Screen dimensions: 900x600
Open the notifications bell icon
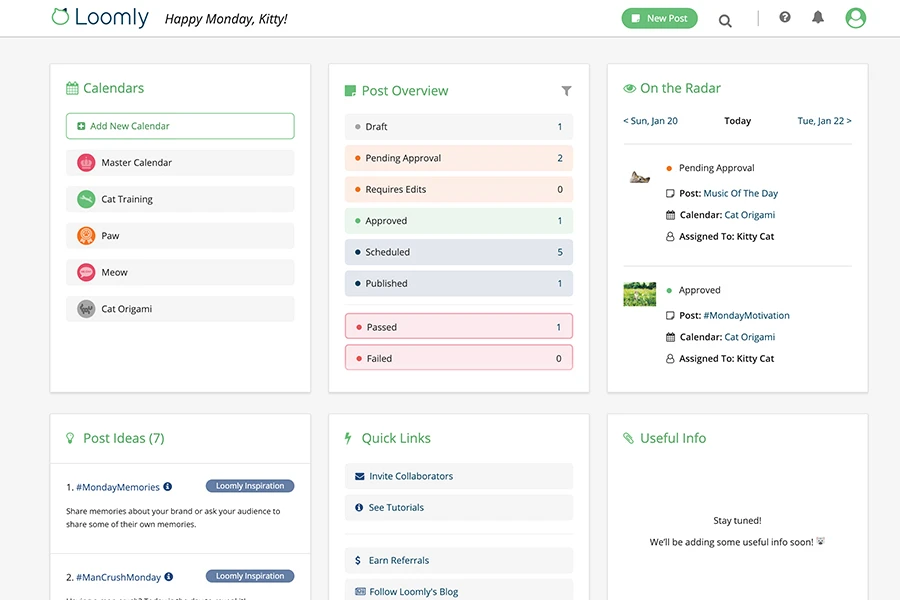(x=818, y=17)
